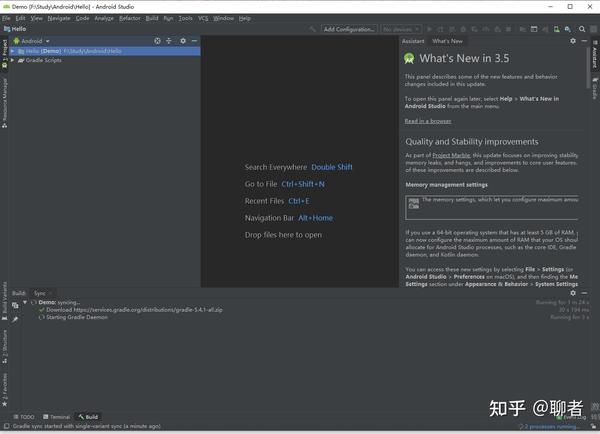The height and width of the screenshot is (434, 600).
Task: Click the Toggle view icon in Build panel
Action: 15,305
